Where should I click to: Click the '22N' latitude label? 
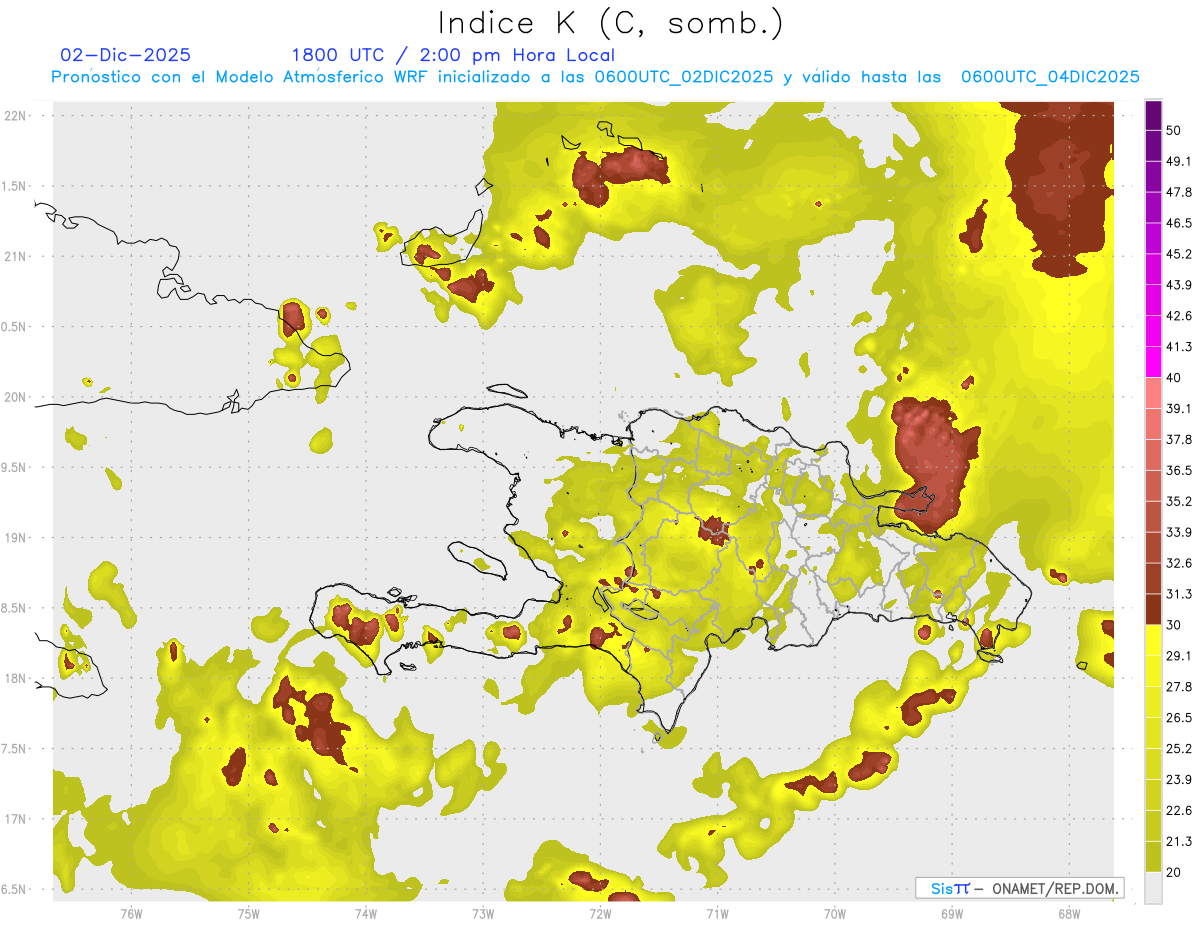(15, 116)
